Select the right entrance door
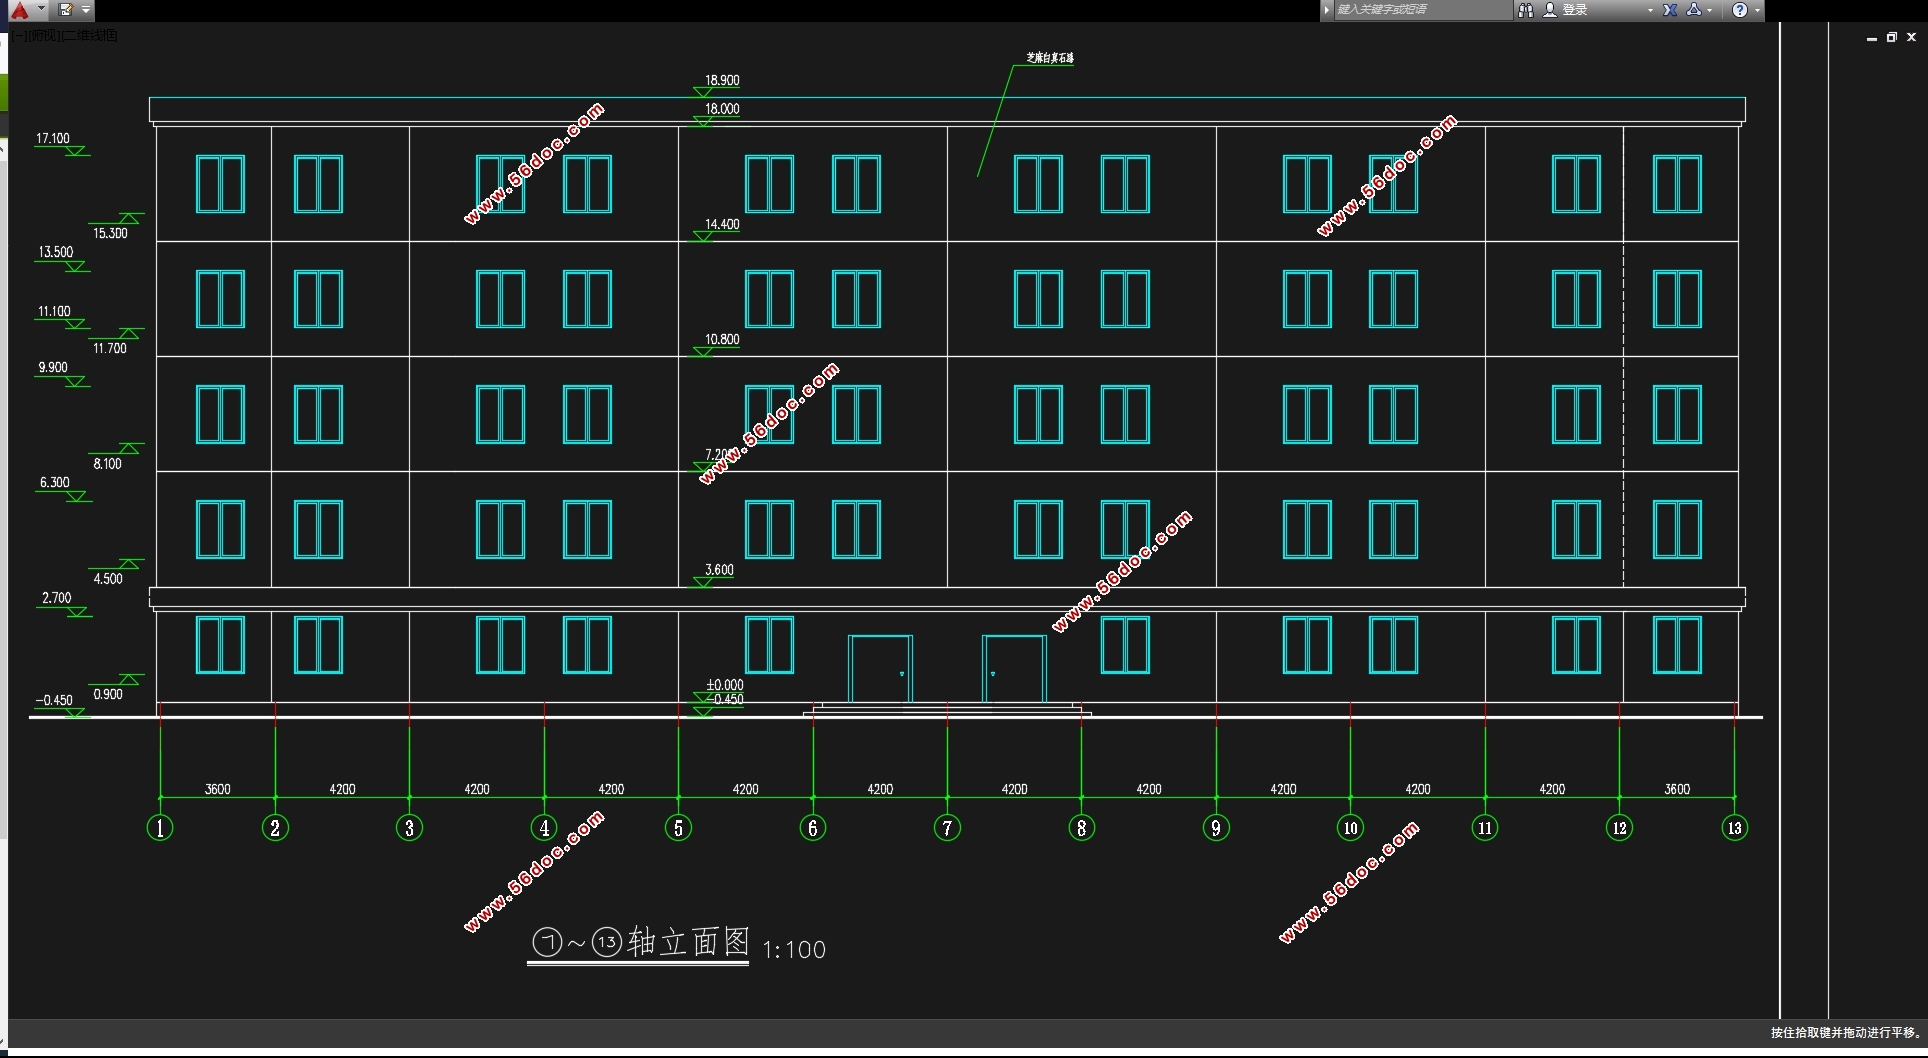 1014,669
